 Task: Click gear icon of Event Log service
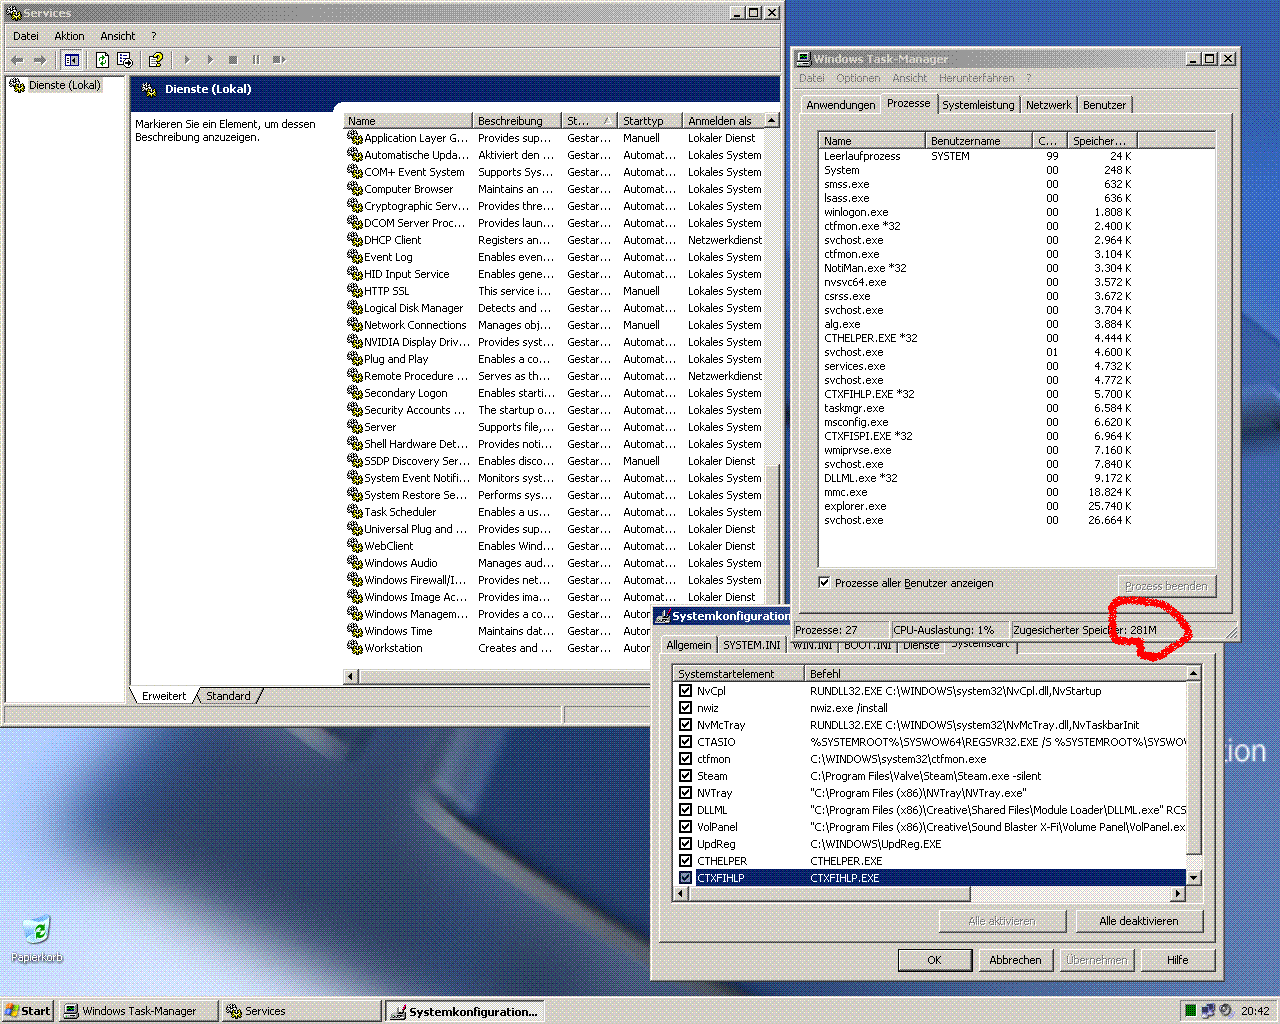pyautogui.click(x=354, y=257)
